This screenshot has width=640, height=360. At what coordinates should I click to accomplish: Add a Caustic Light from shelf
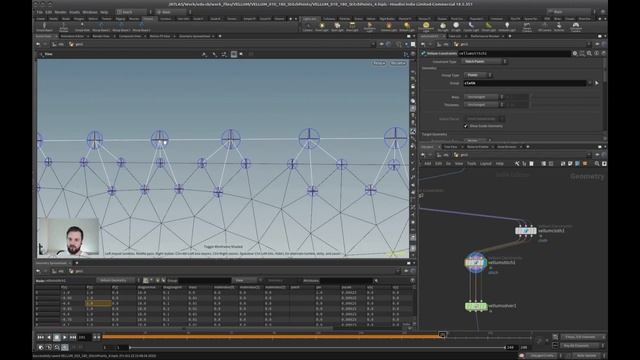click(x=471, y=27)
